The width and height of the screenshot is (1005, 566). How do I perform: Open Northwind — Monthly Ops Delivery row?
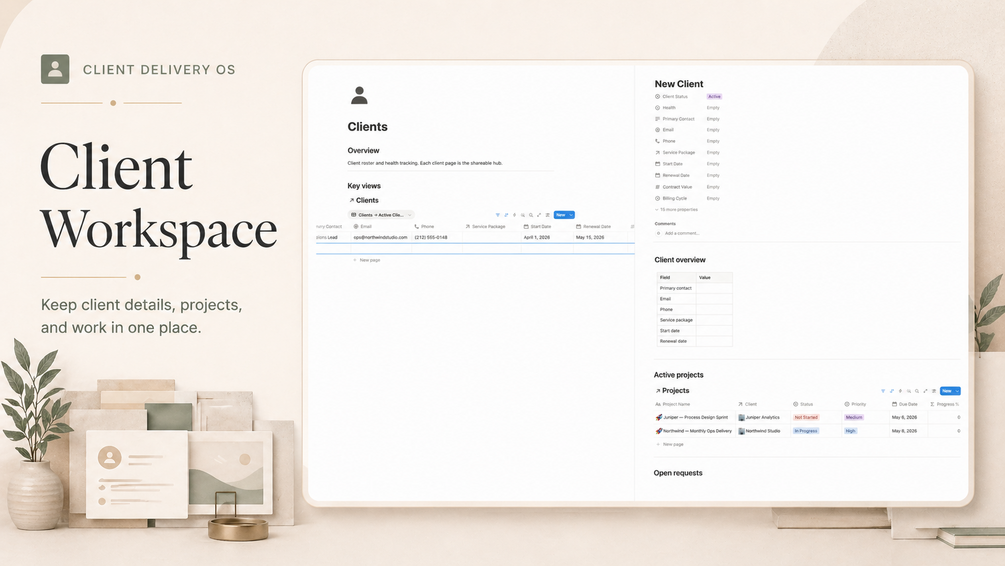click(697, 431)
